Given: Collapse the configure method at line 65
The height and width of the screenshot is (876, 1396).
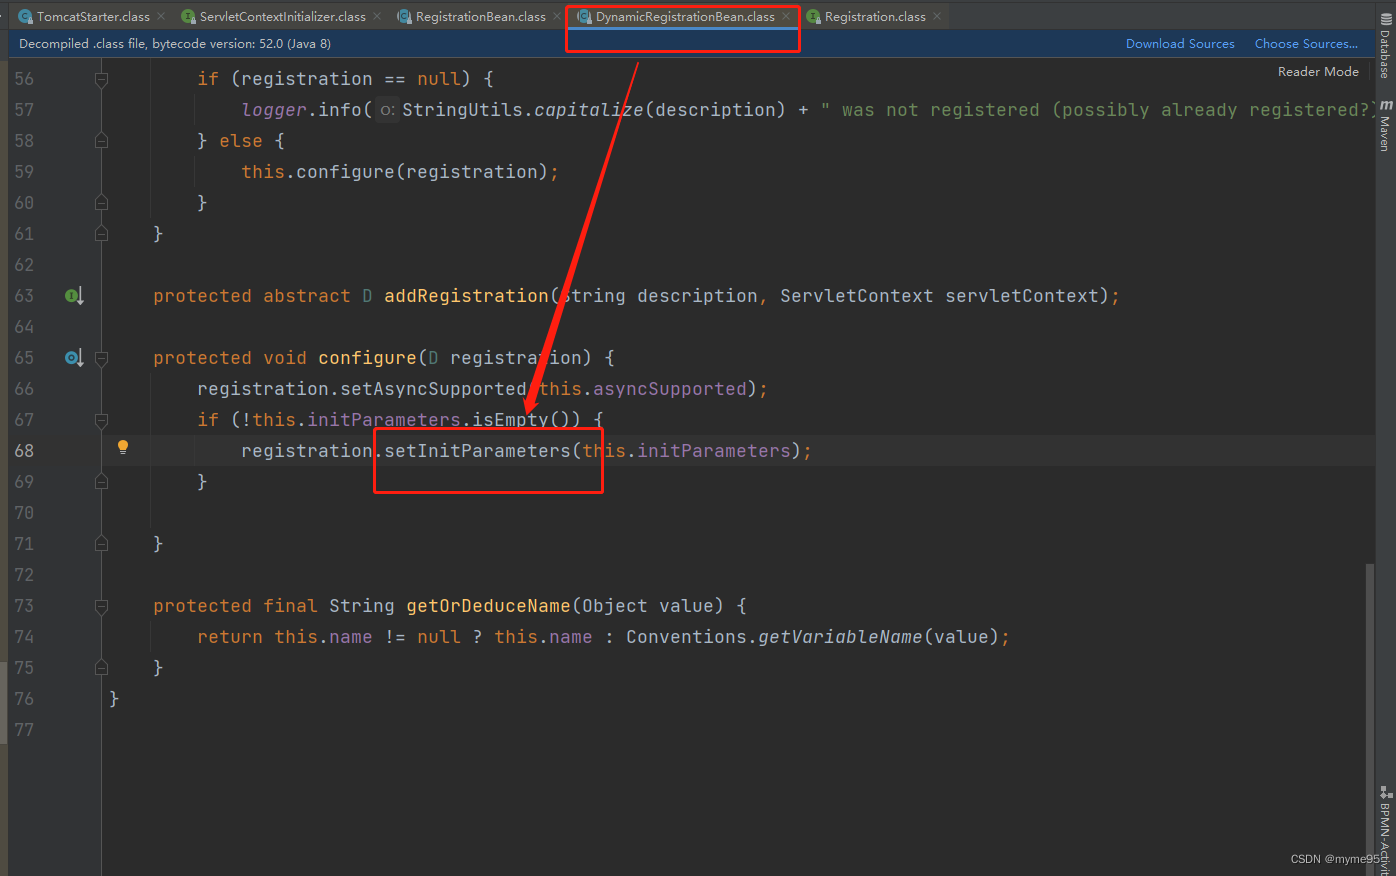Looking at the screenshot, I should coord(100,358).
